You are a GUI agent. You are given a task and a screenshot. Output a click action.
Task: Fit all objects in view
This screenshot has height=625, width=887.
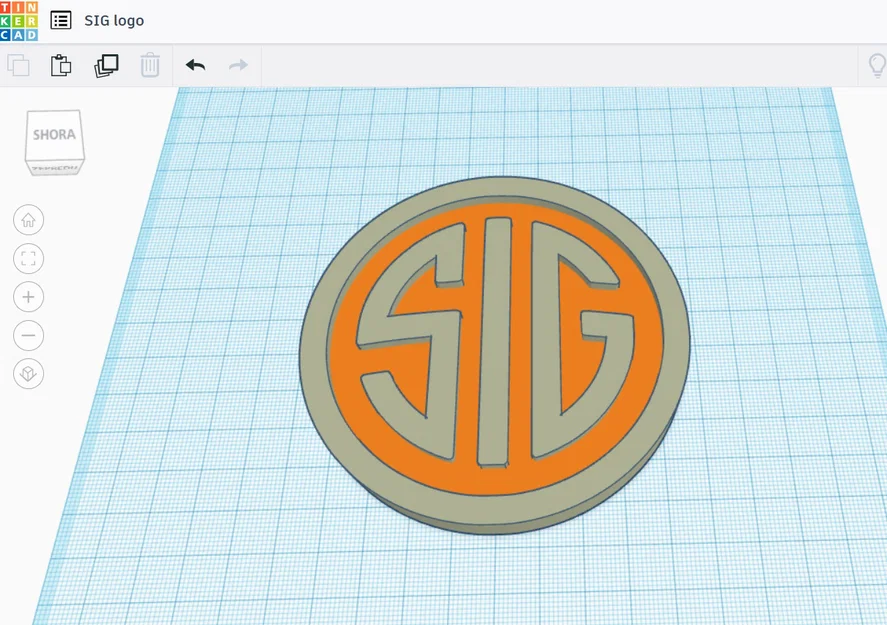click(x=28, y=258)
